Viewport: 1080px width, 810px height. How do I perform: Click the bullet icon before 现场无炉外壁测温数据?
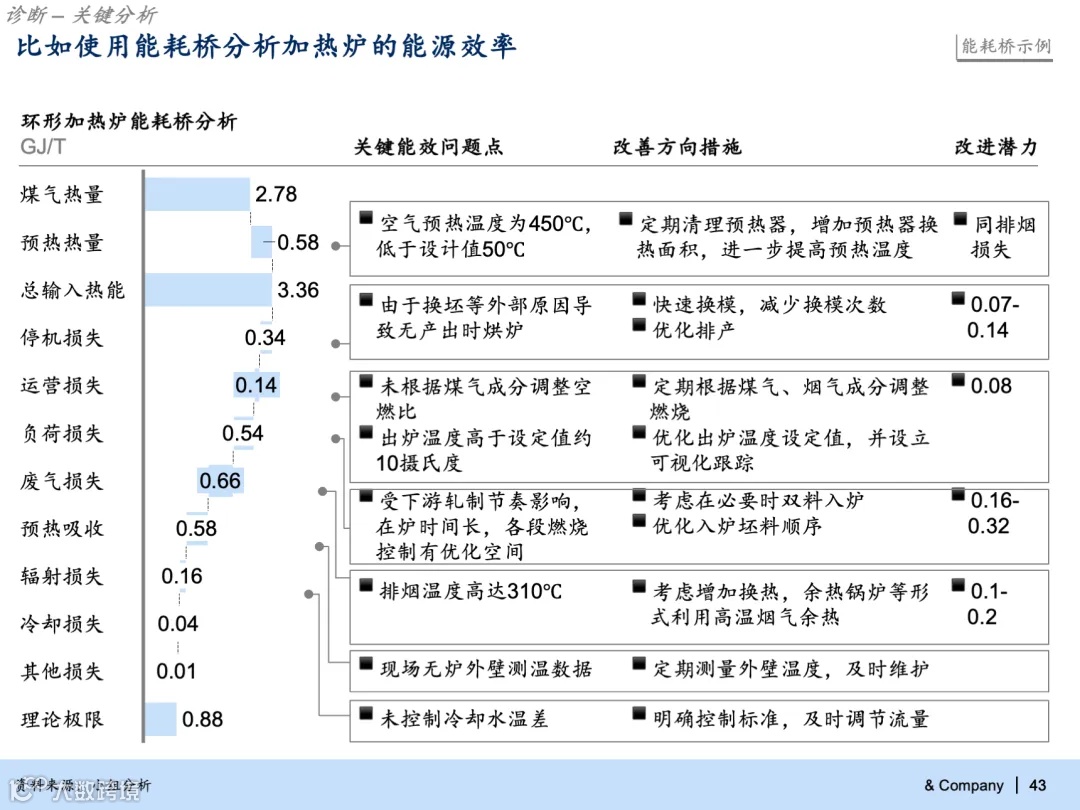coord(365,662)
